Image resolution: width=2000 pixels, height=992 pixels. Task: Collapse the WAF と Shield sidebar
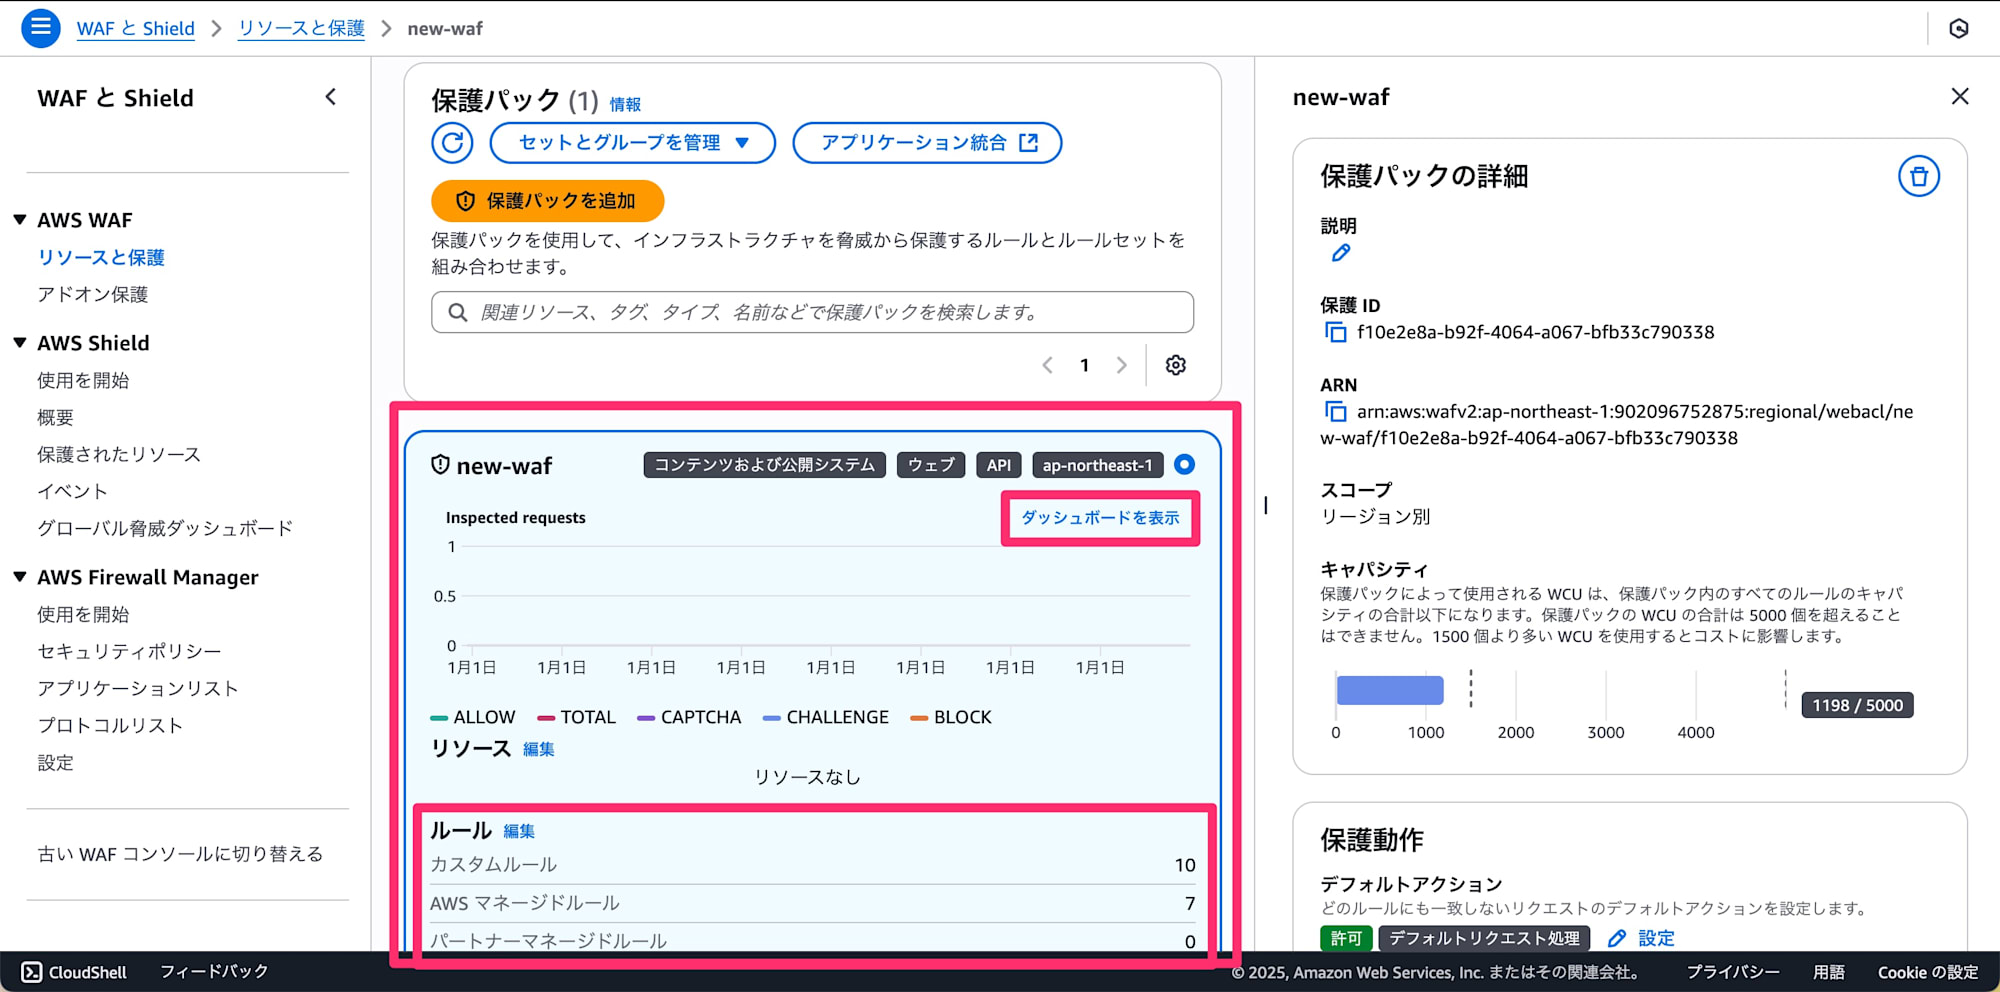click(331, 97)
